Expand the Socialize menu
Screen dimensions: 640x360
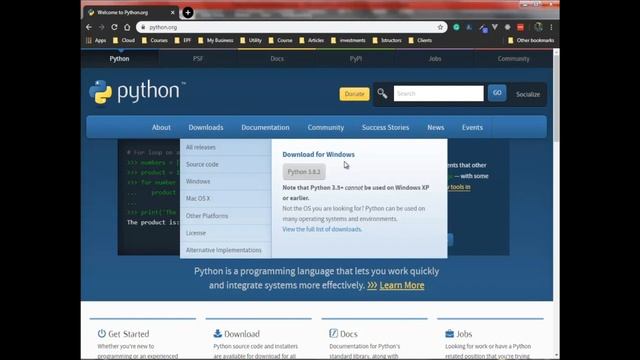(x=528, y=94)
